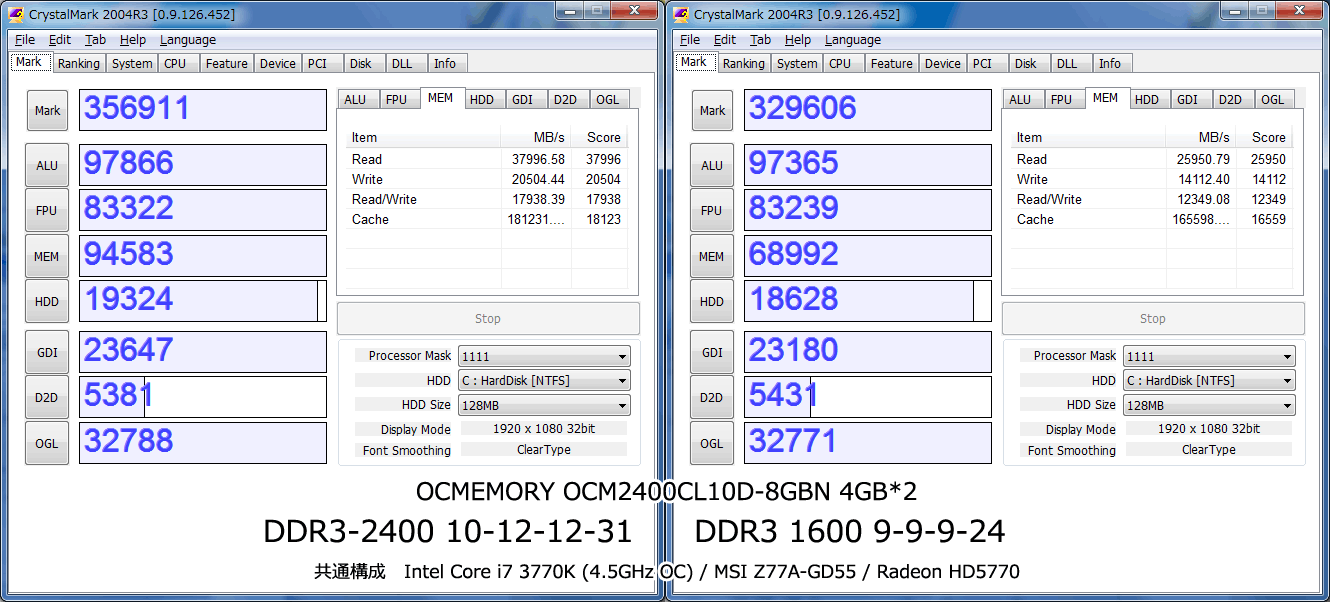Viewport: 1330px width, 602px height.
Task: Open the inner GDI results tab in left window
Action: [522, 100]
